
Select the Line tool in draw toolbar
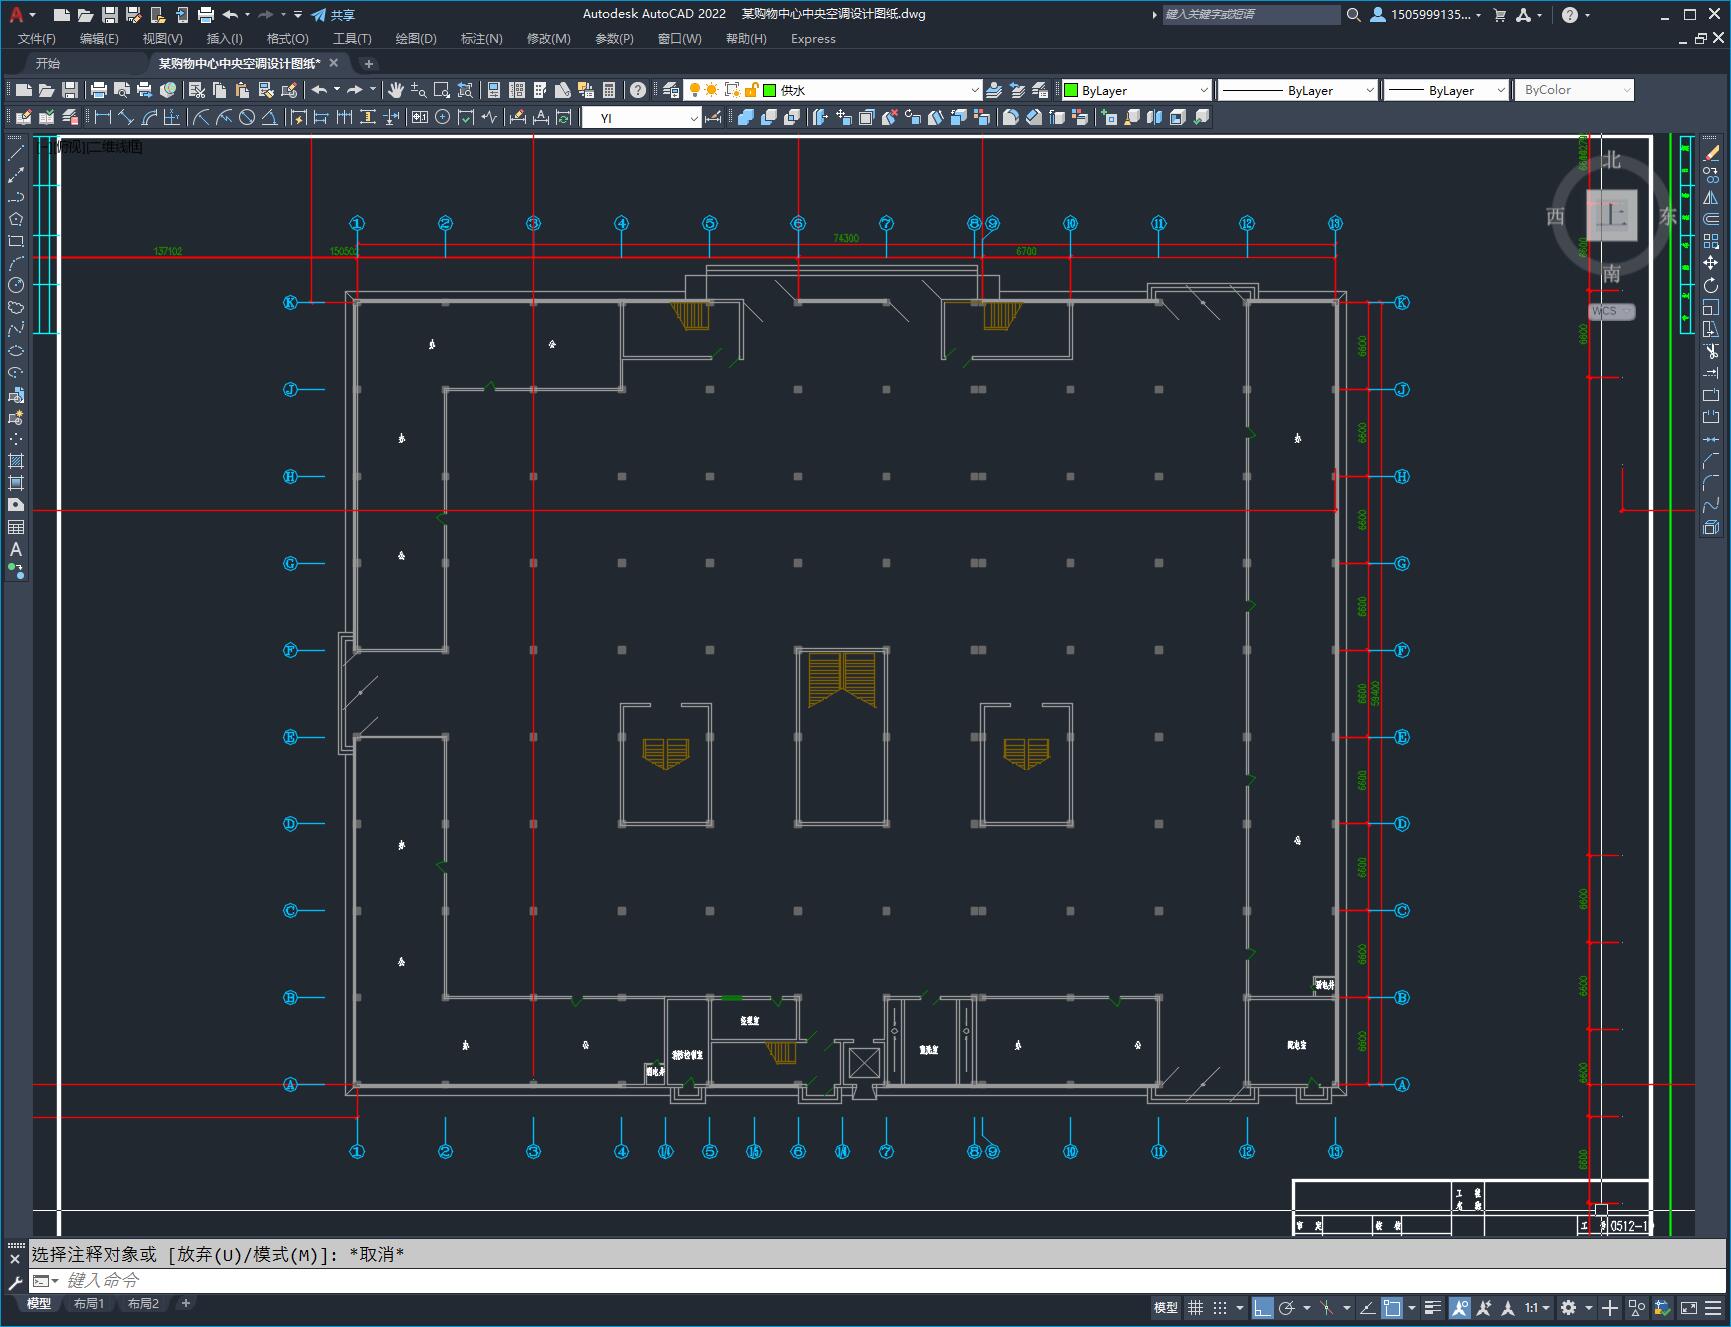[x=16, y=153]
